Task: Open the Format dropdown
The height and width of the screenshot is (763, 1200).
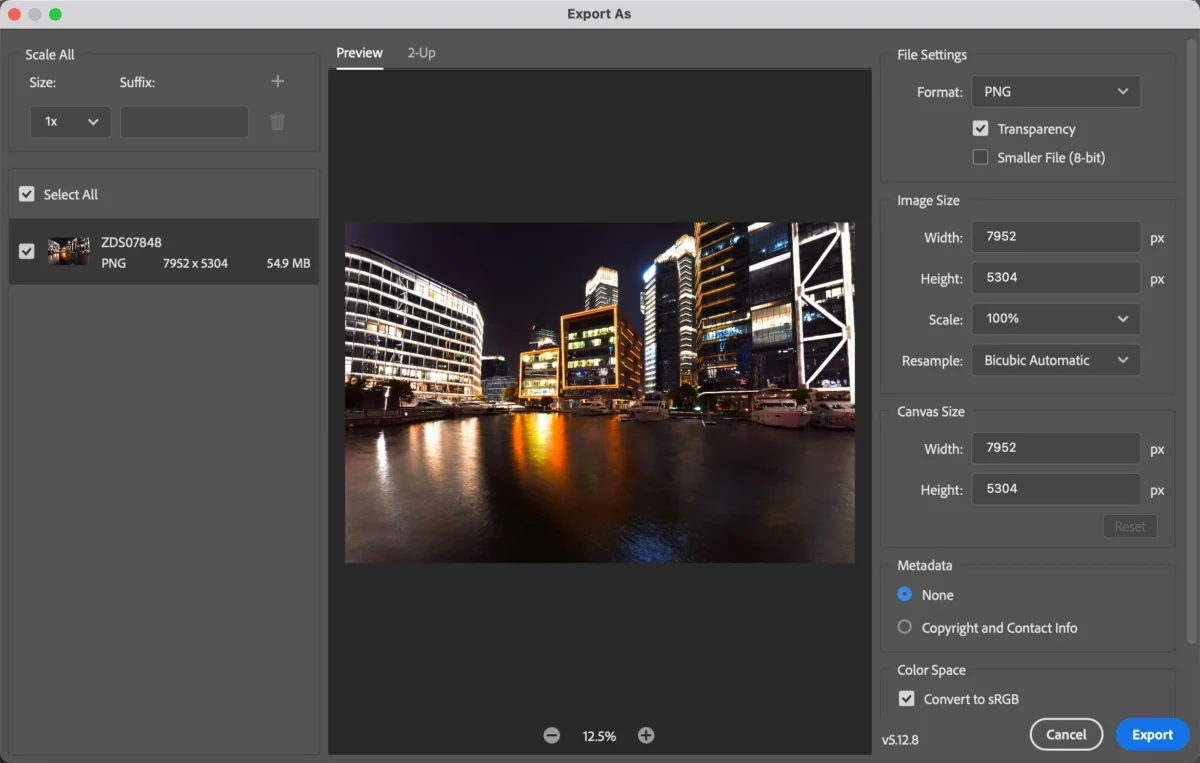Action: [x=1055, y=91]
